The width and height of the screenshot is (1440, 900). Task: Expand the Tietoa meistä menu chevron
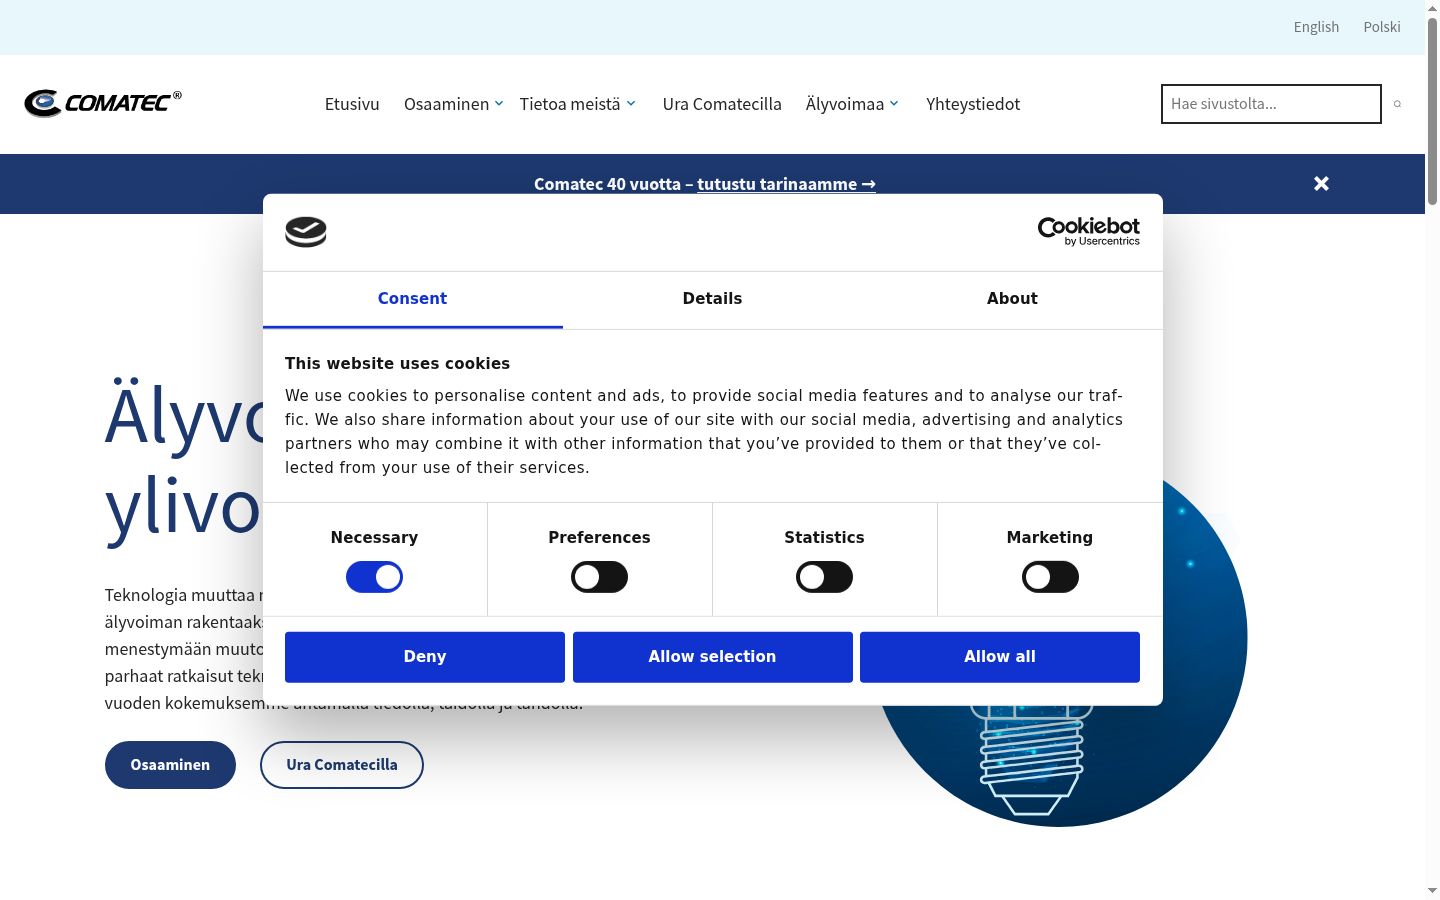[x=631, y=103]
